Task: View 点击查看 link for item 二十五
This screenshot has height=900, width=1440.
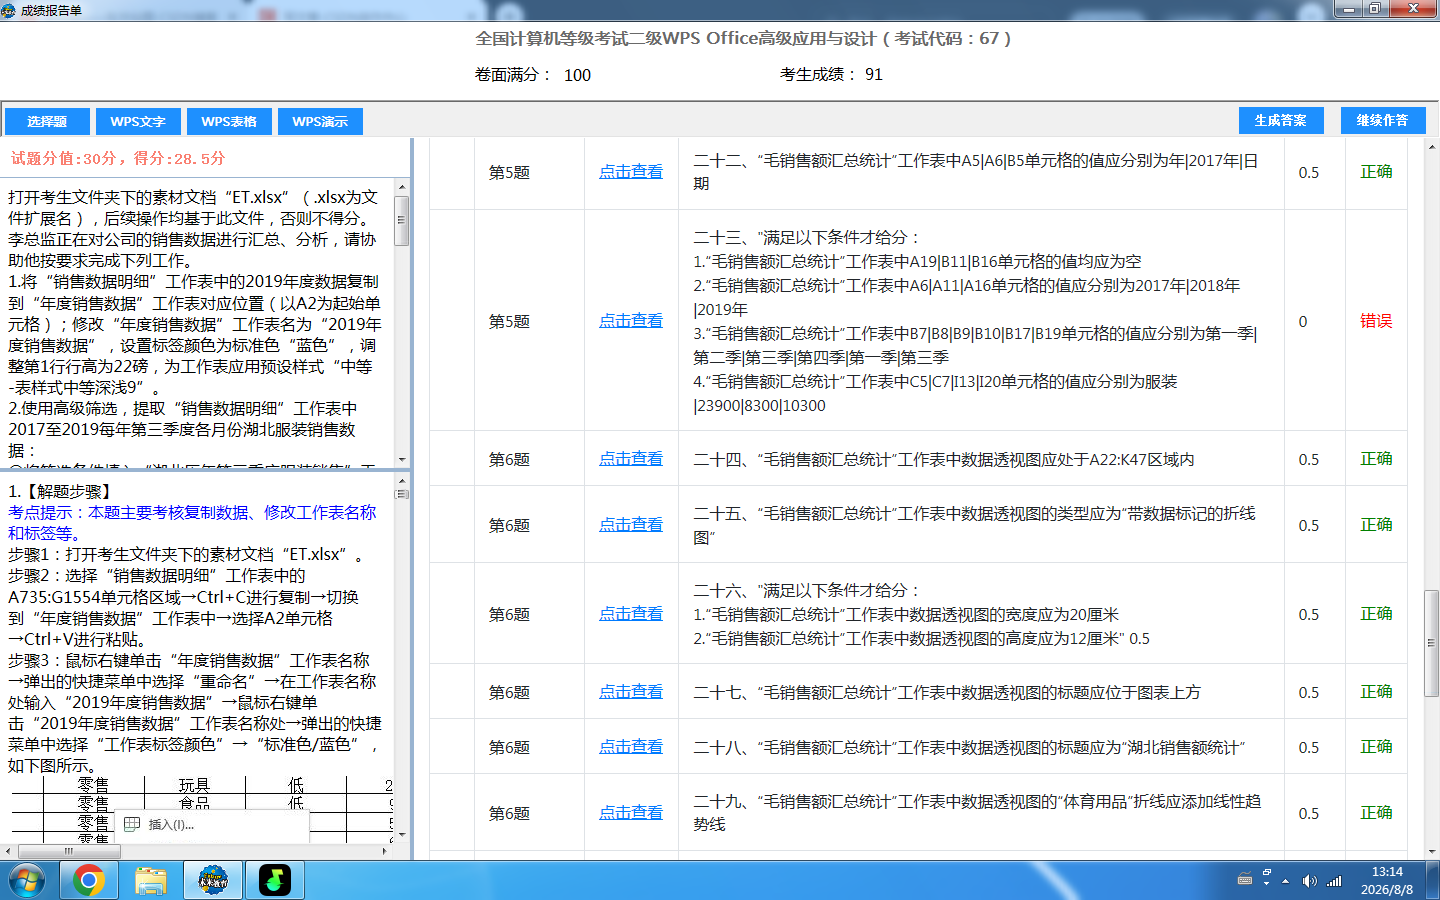Action: pos(630,525)
